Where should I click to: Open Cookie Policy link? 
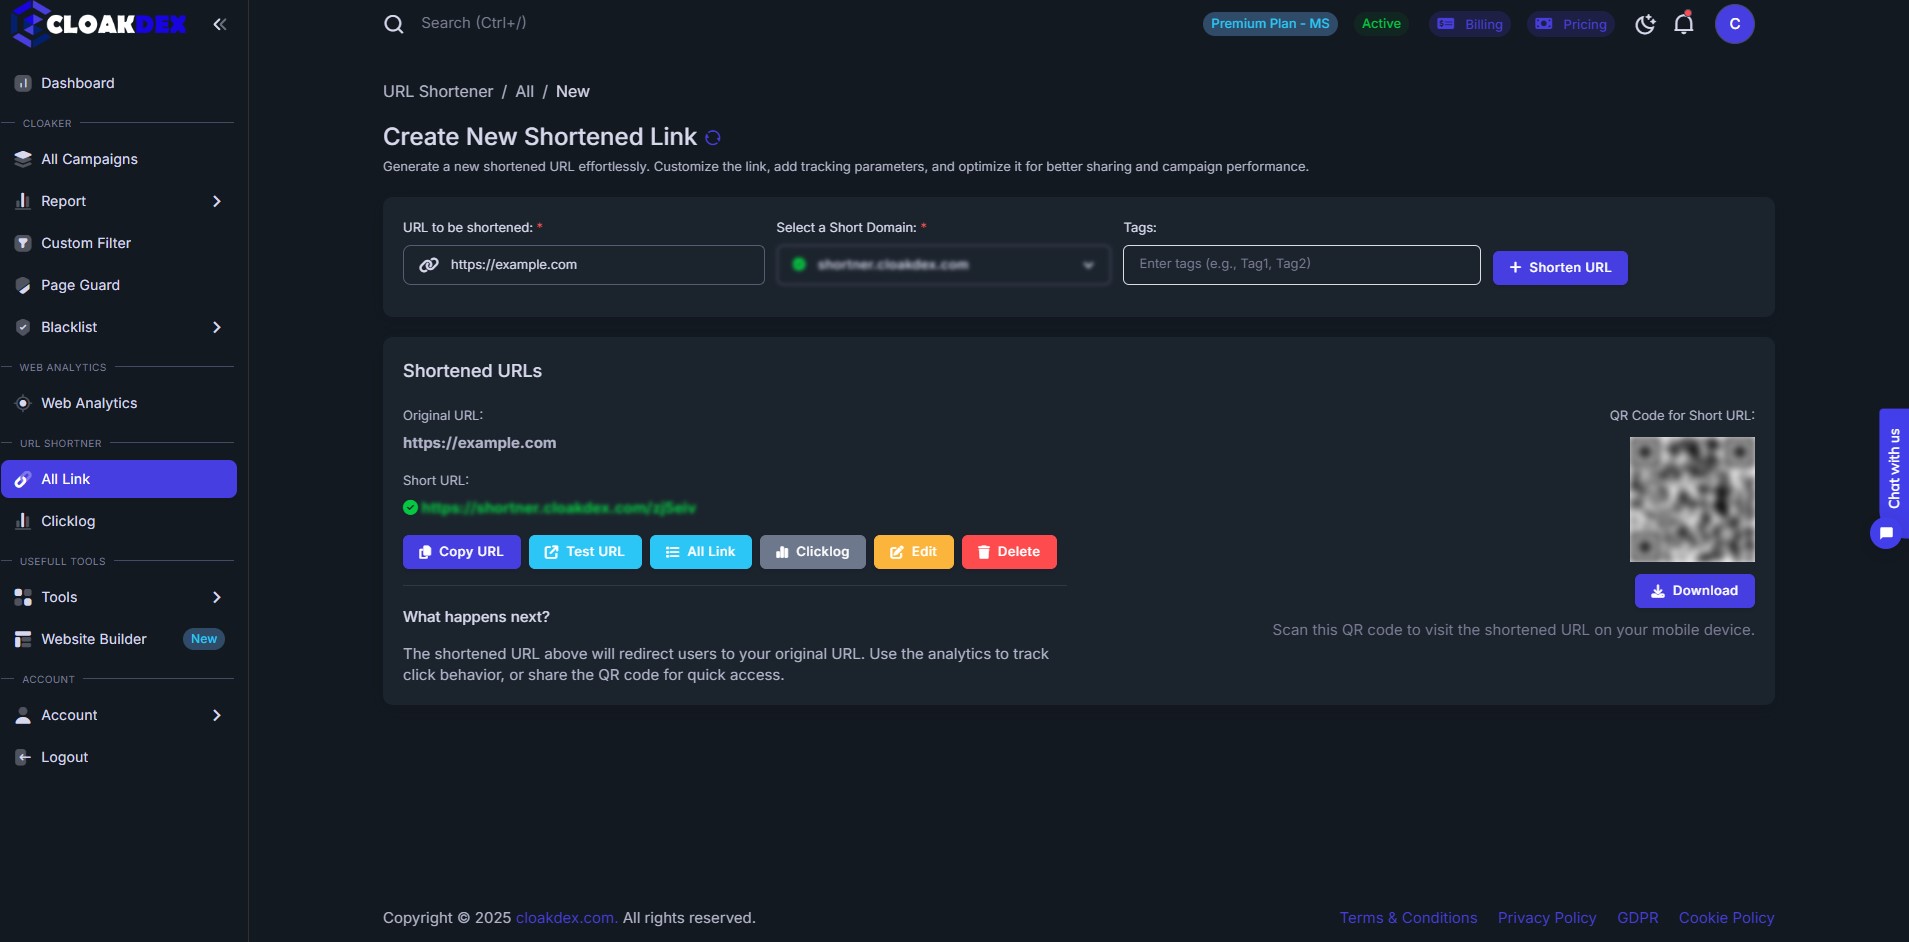(x=1726, y=918)
